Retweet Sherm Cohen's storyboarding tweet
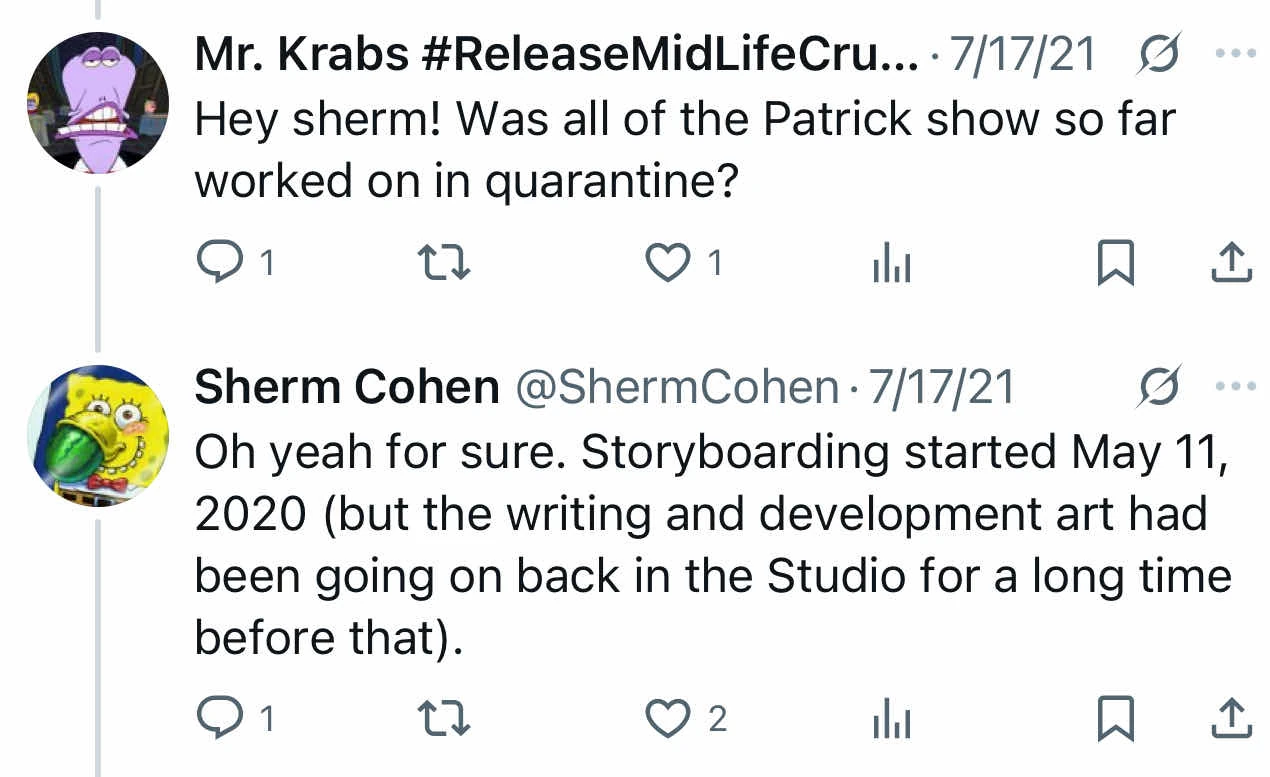This screenshot has height=777, width=1270. pyautogui.click(x=444, y=719)
